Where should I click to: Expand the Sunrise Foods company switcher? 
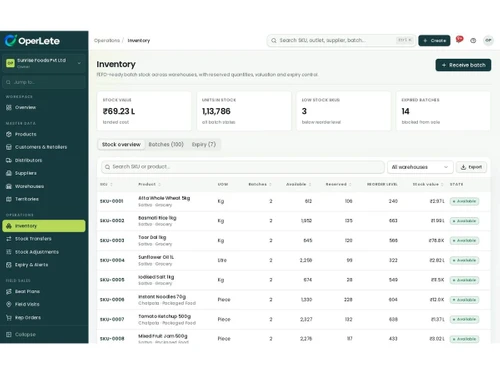(44, 63)
